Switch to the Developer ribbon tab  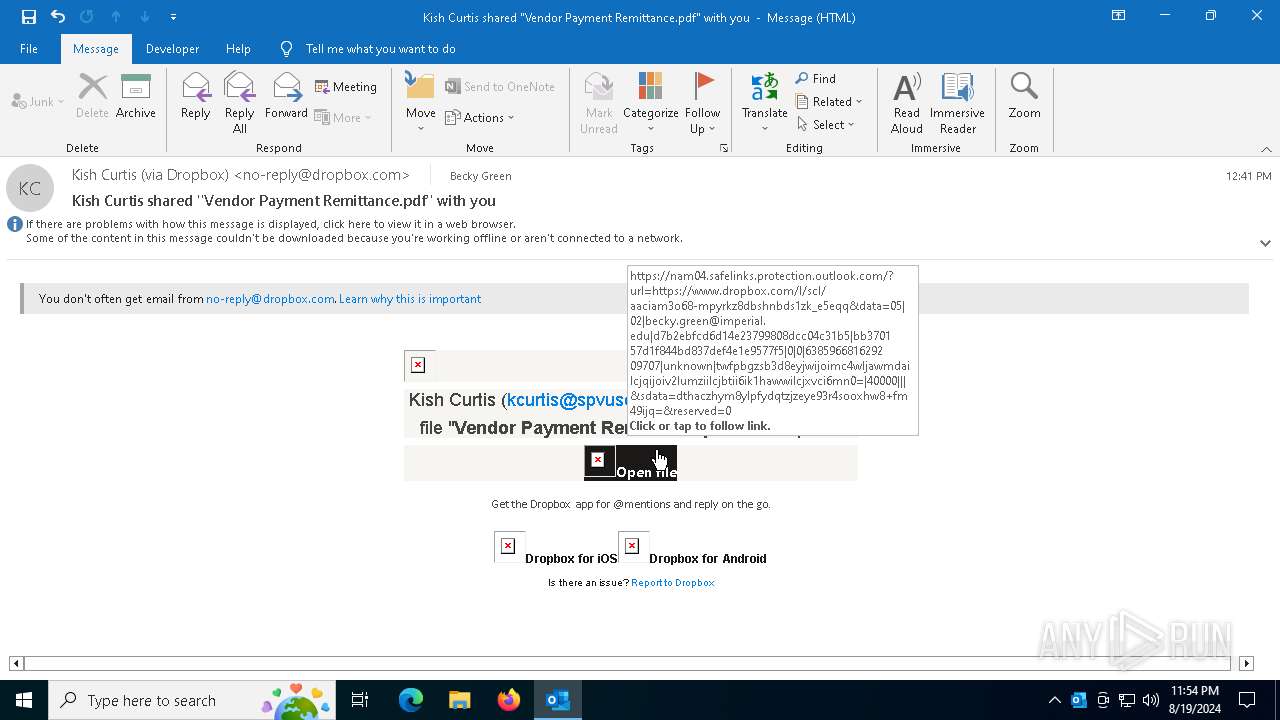pyautogui.click(x=172, y=49)
